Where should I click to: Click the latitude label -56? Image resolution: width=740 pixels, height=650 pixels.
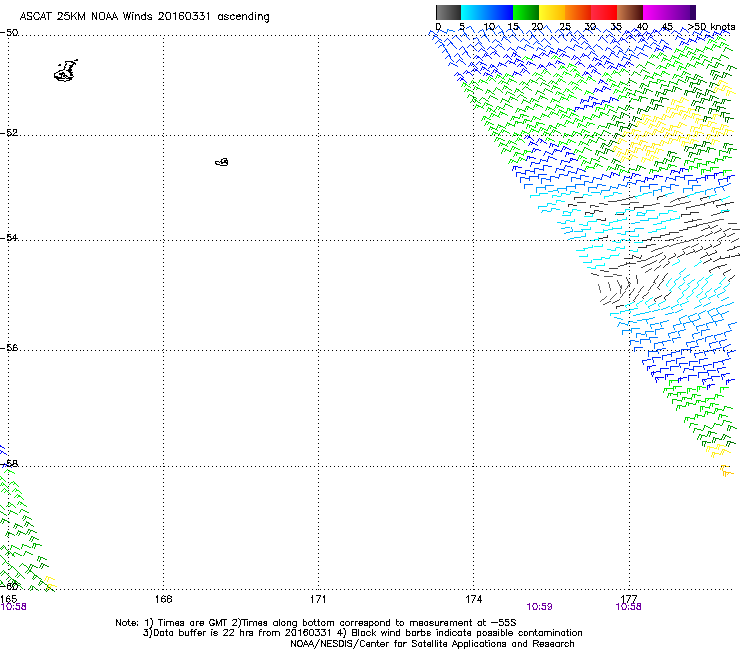click(x=9, y=347)
